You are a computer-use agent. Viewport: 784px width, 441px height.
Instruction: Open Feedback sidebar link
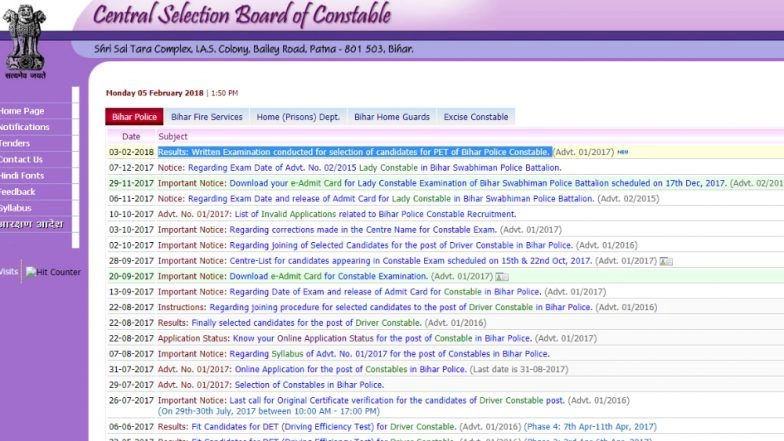pos(18,192)
